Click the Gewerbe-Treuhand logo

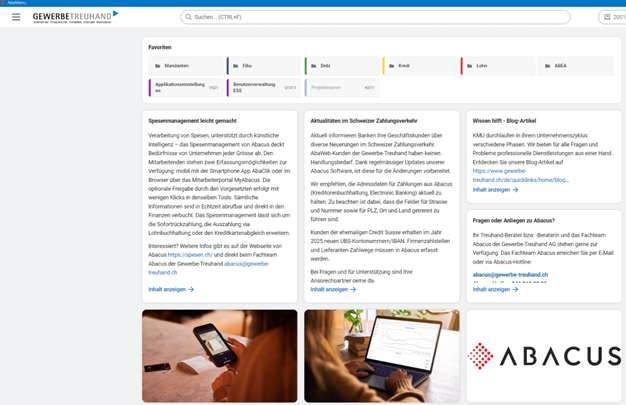(x=75, y=17)
